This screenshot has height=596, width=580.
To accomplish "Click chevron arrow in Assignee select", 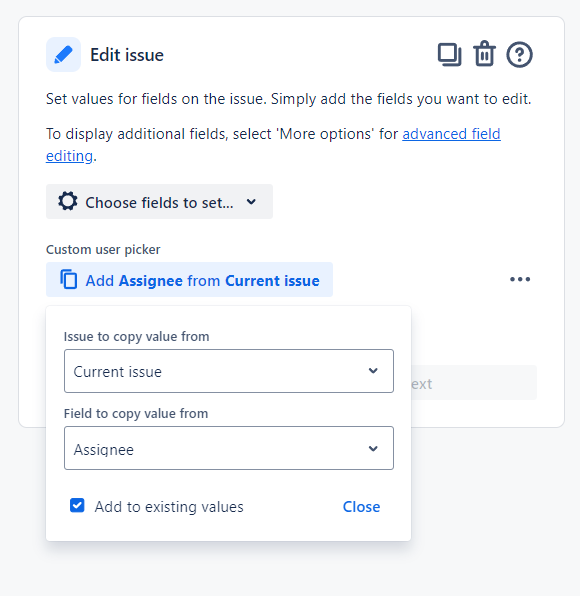I will (373, 449).
